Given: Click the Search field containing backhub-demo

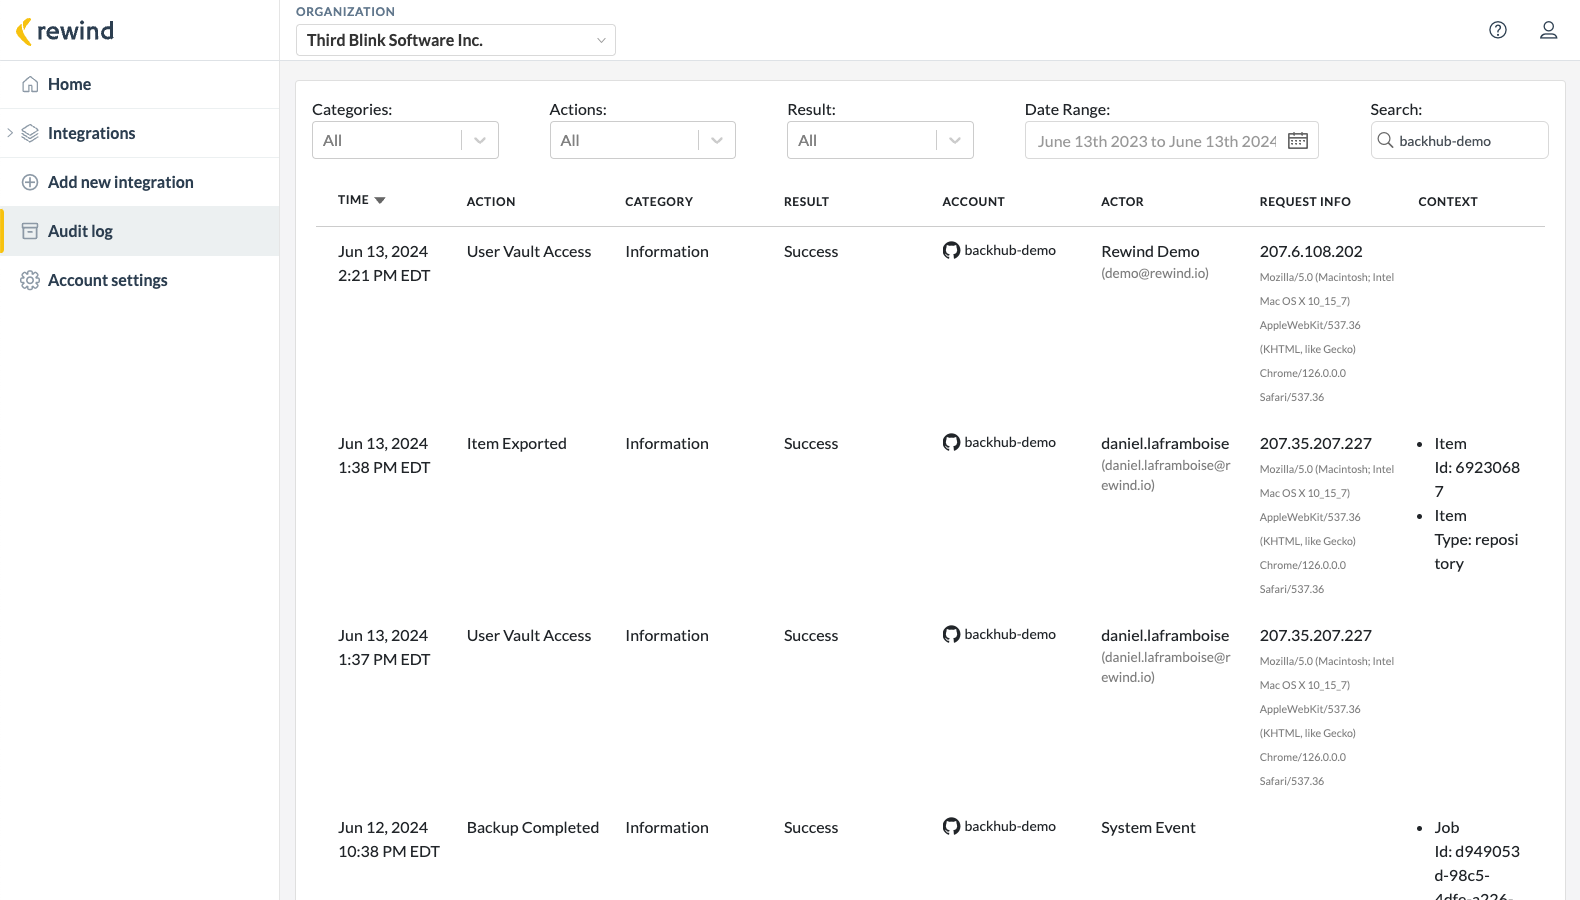Looking at the screenshot, I should click(x=1460, y=140).
